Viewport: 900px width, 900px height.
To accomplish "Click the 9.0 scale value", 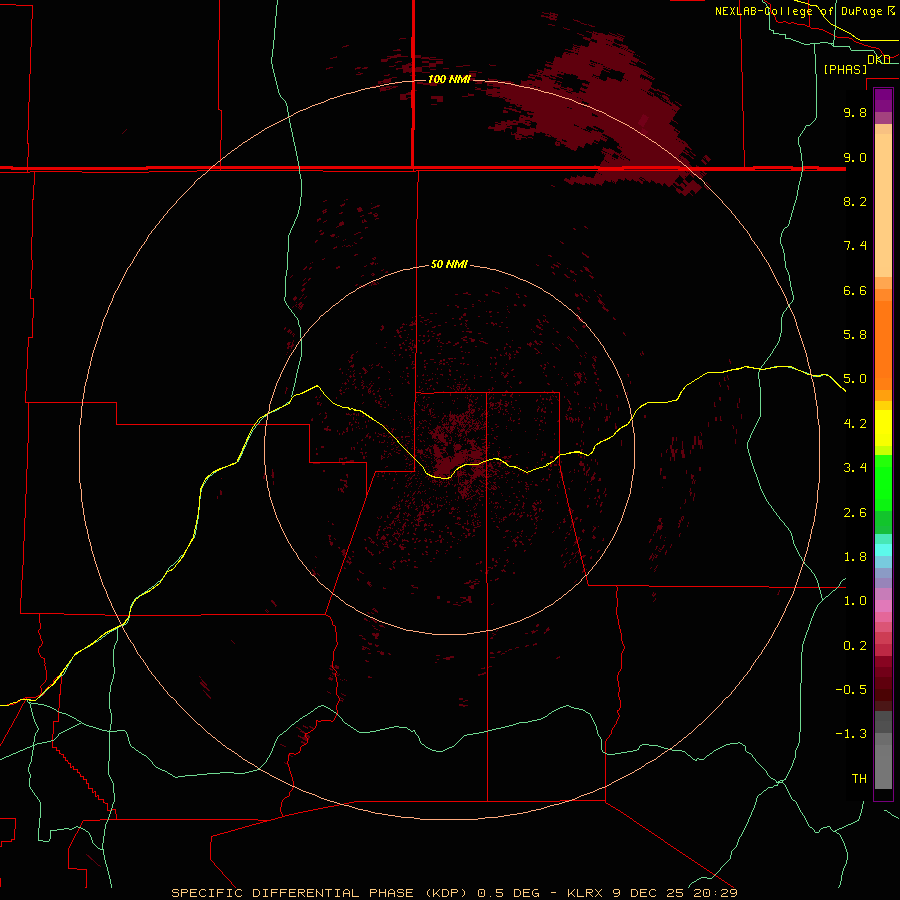I will tap(855, 157).
